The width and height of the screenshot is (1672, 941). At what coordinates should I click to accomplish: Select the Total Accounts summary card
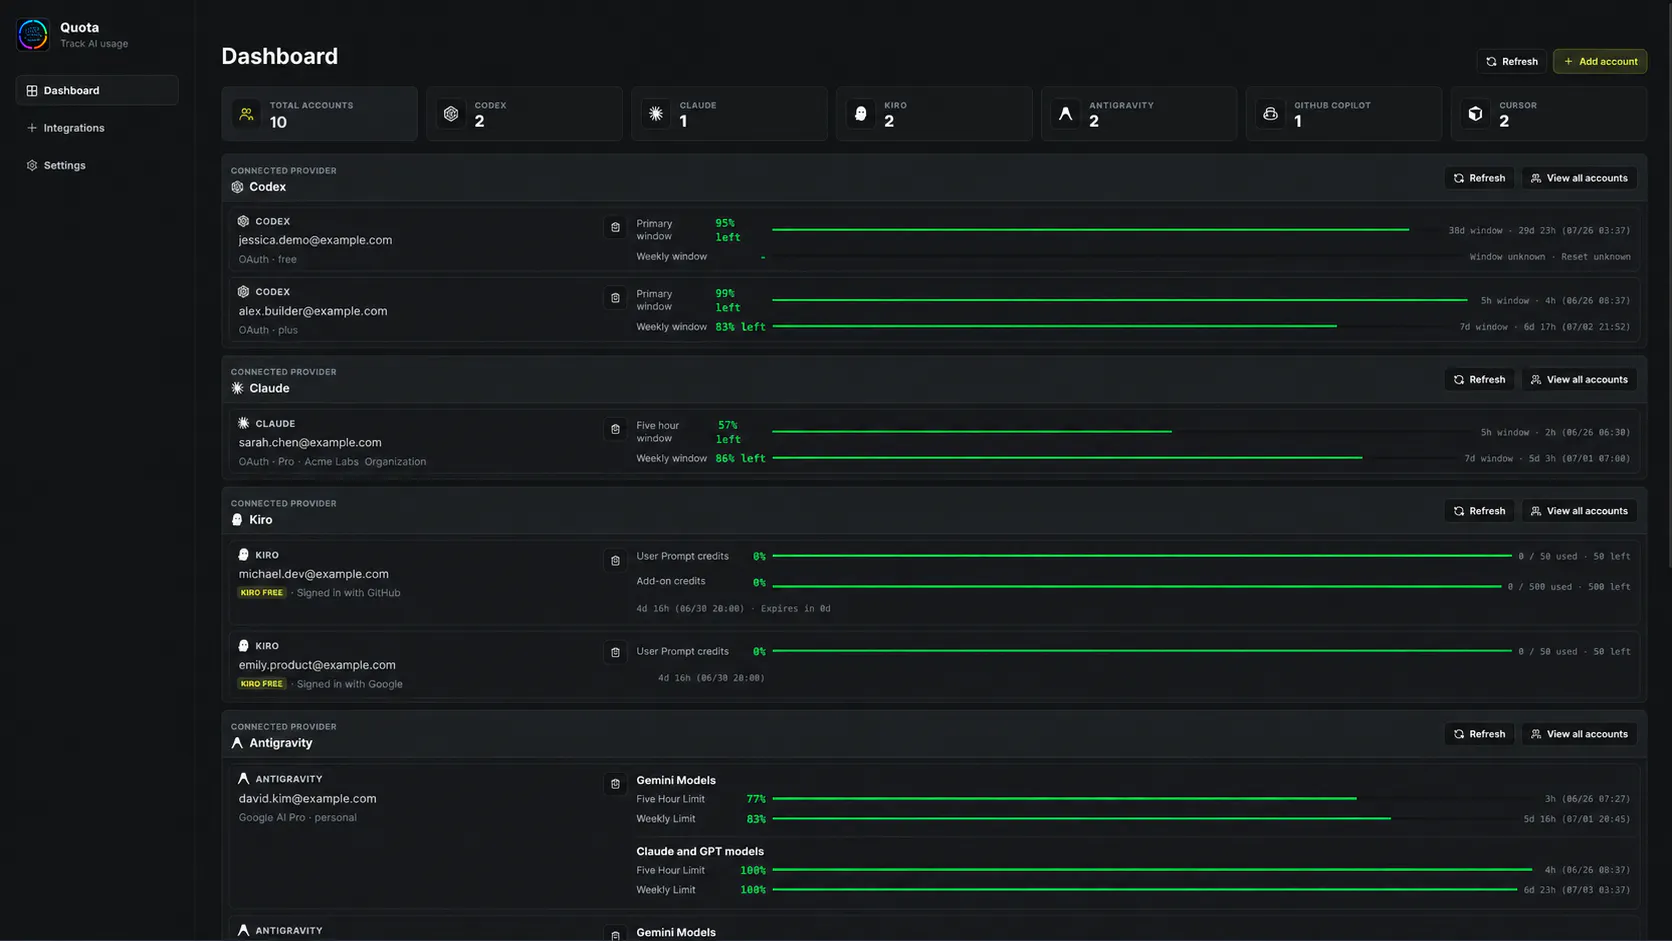[x=319, y=114]
